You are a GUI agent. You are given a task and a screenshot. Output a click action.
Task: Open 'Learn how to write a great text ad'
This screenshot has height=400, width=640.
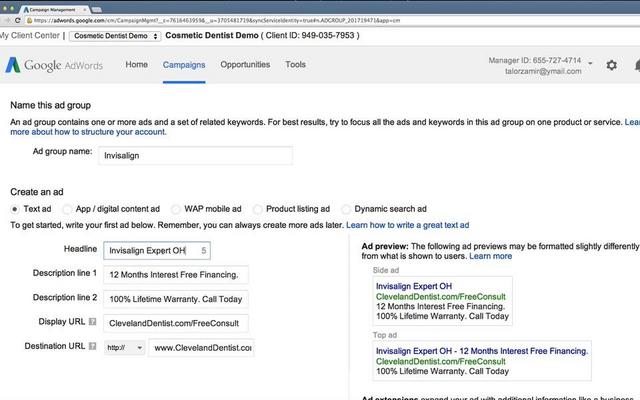pos(407,225)
